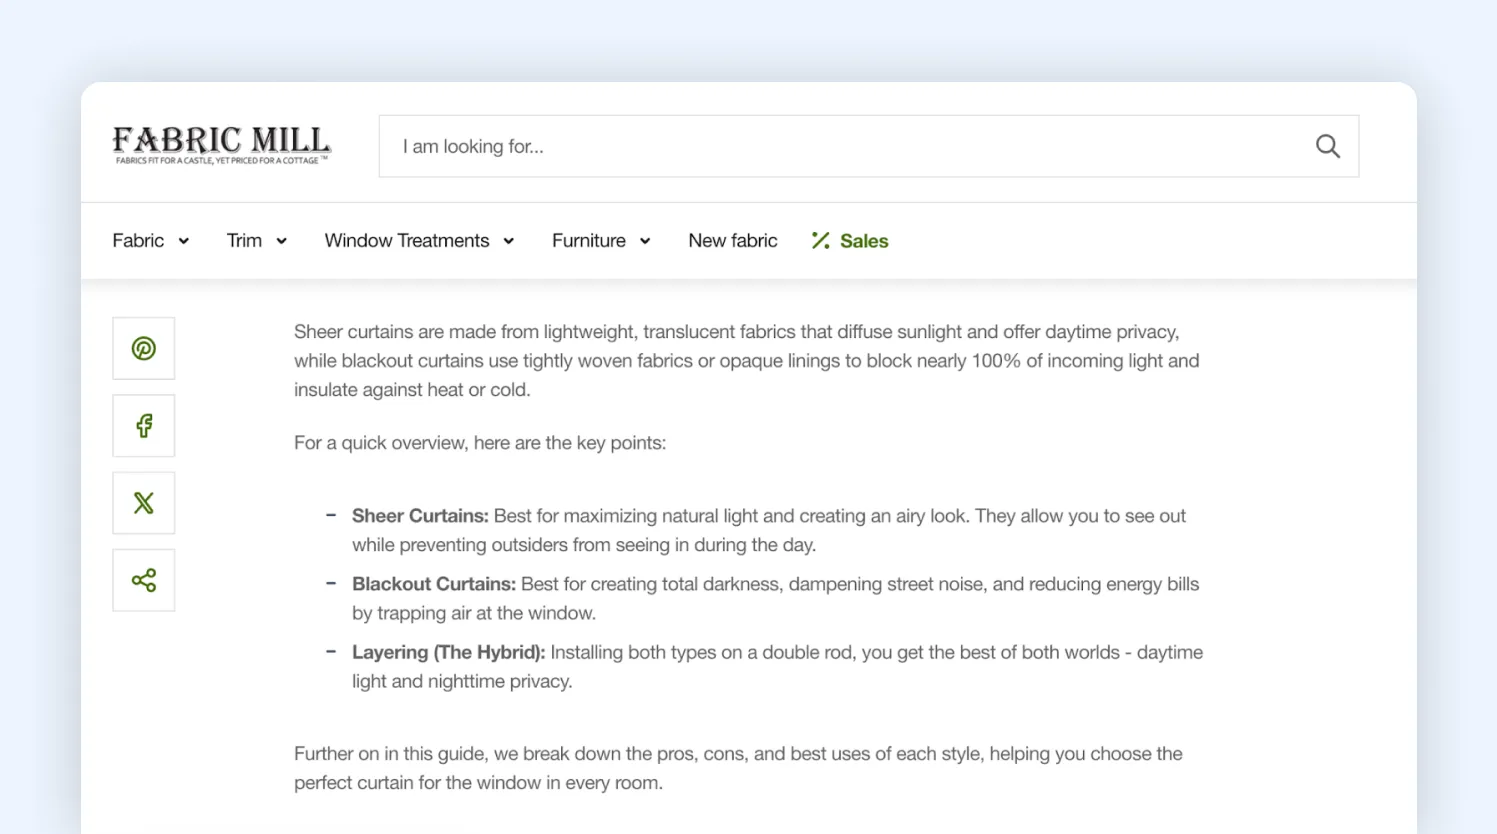Expand the Trim menu chevron
The width and height of the screenshot is (1497, 834).
point(282,241)
